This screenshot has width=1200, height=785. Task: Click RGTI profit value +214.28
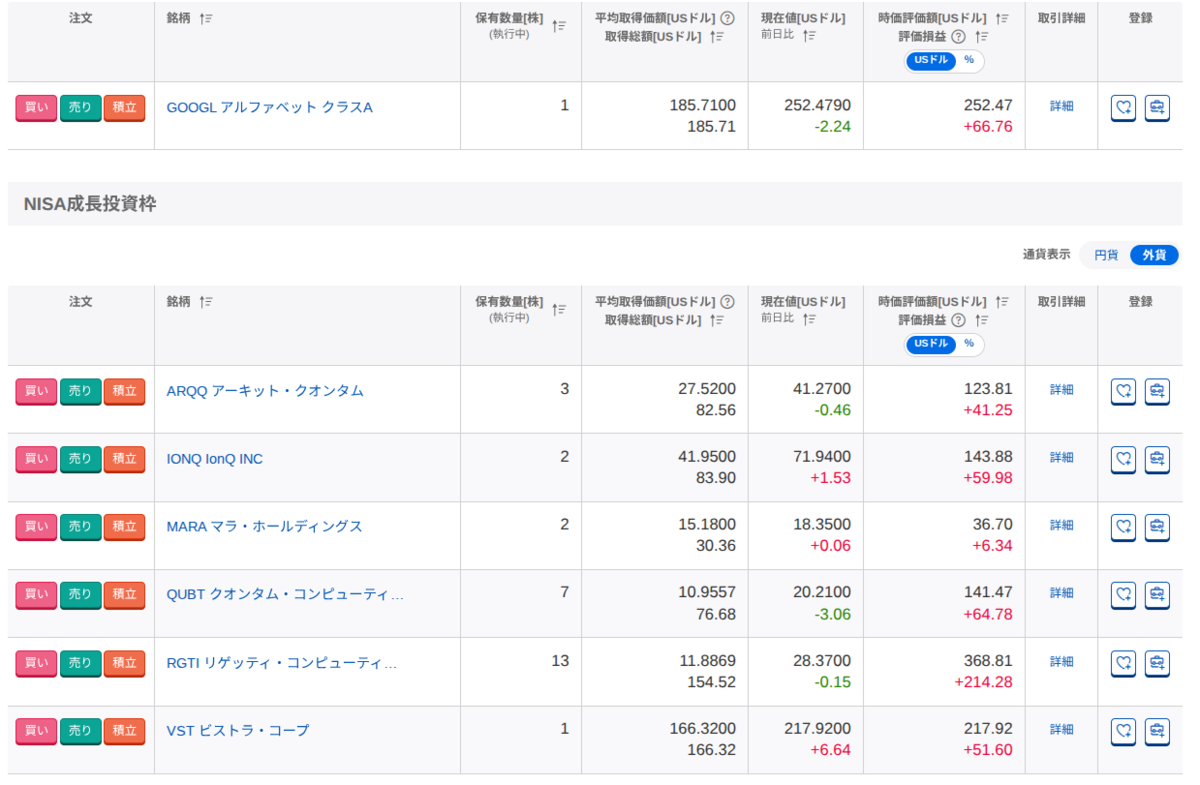[x=983, y=682]
